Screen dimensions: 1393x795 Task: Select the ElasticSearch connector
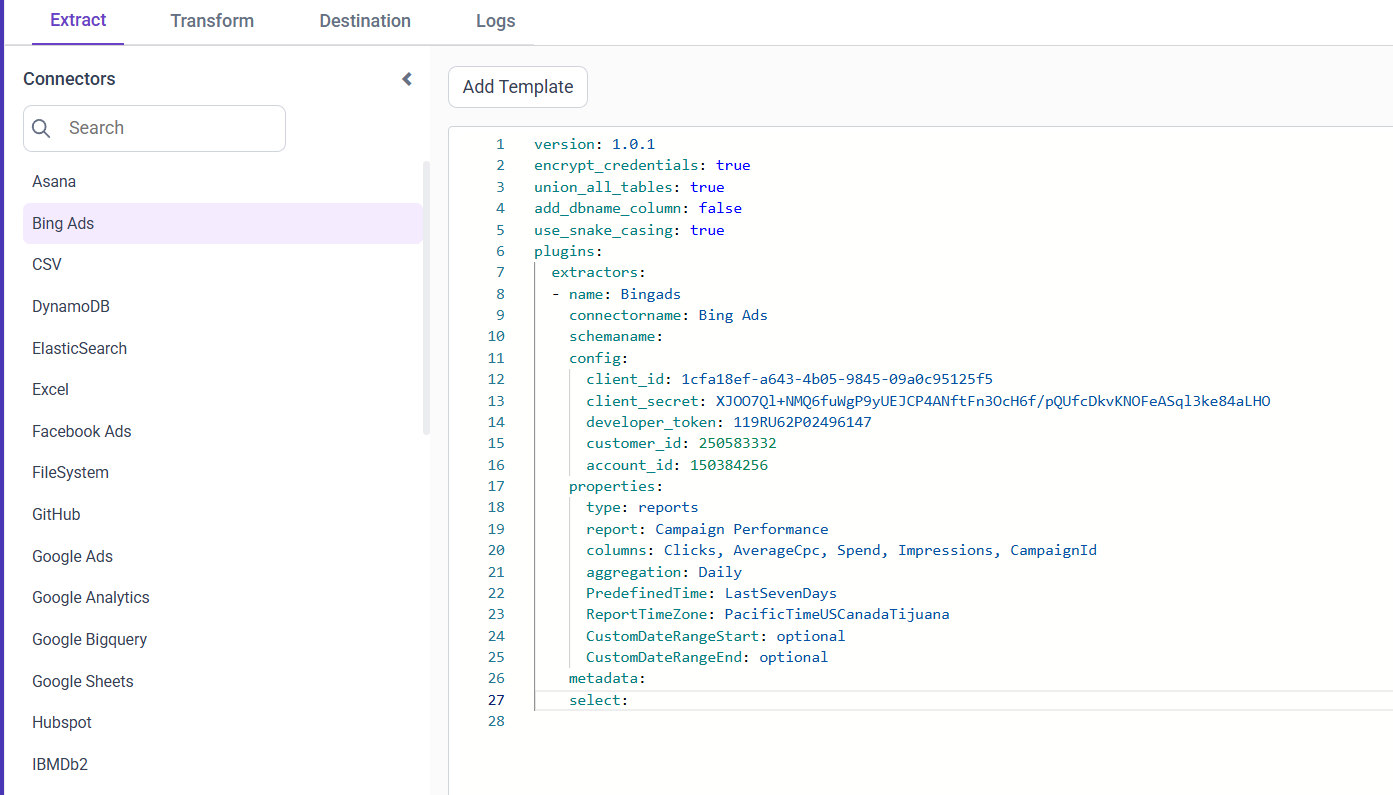79,348
